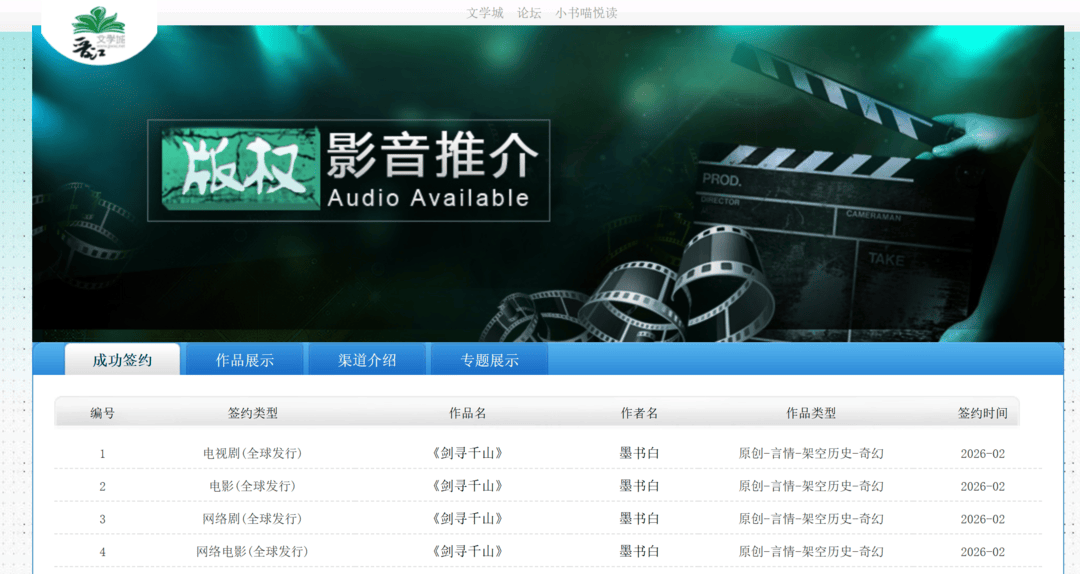Select the 专题展示 tab
The height and width of the screenshot is (574, 1080).
[x=489, y=360]
